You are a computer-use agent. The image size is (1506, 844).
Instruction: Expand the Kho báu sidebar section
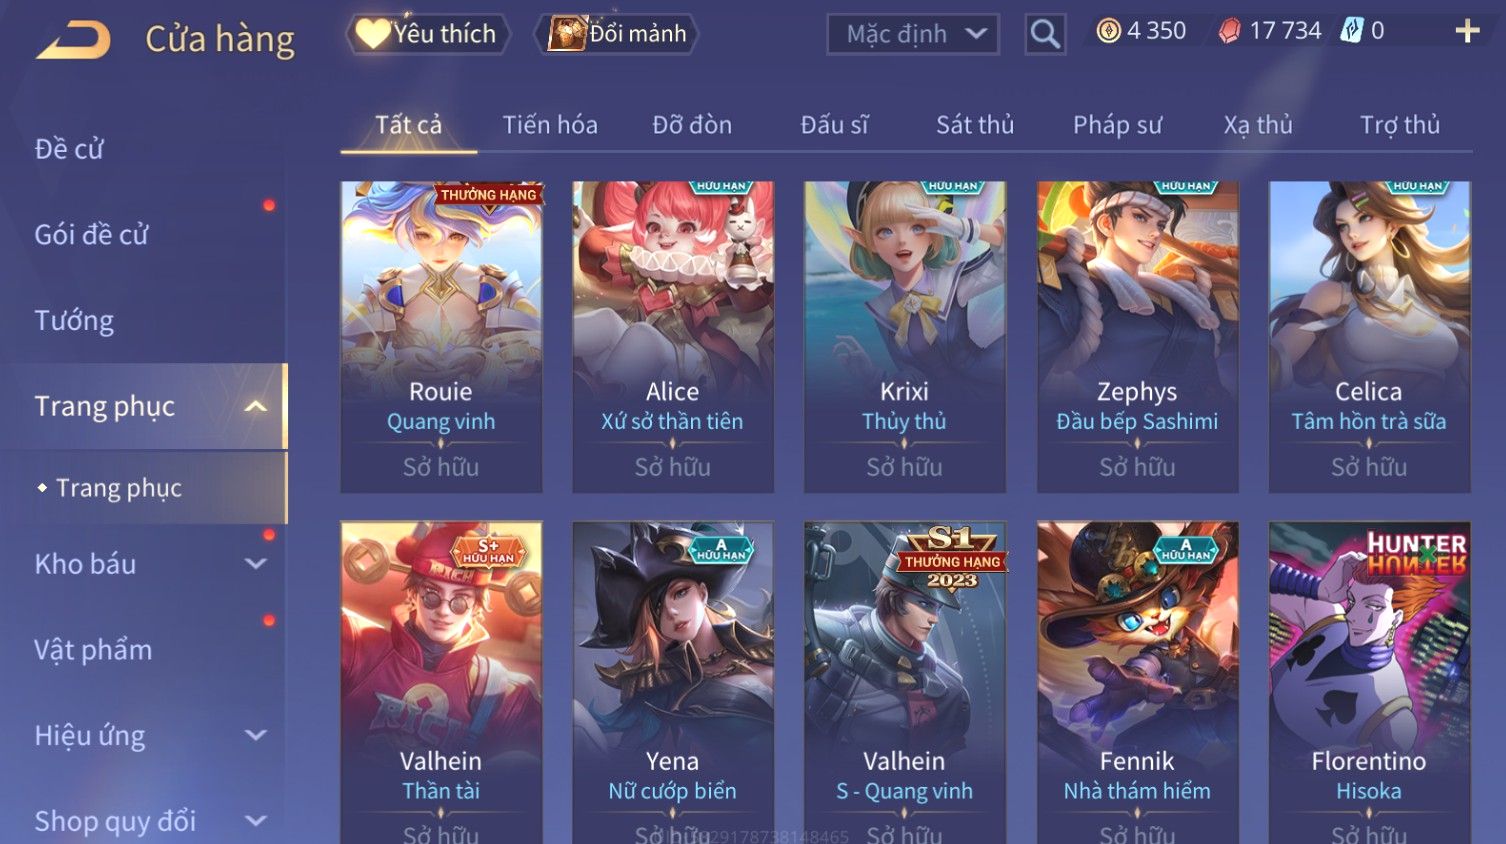point(256,564)
